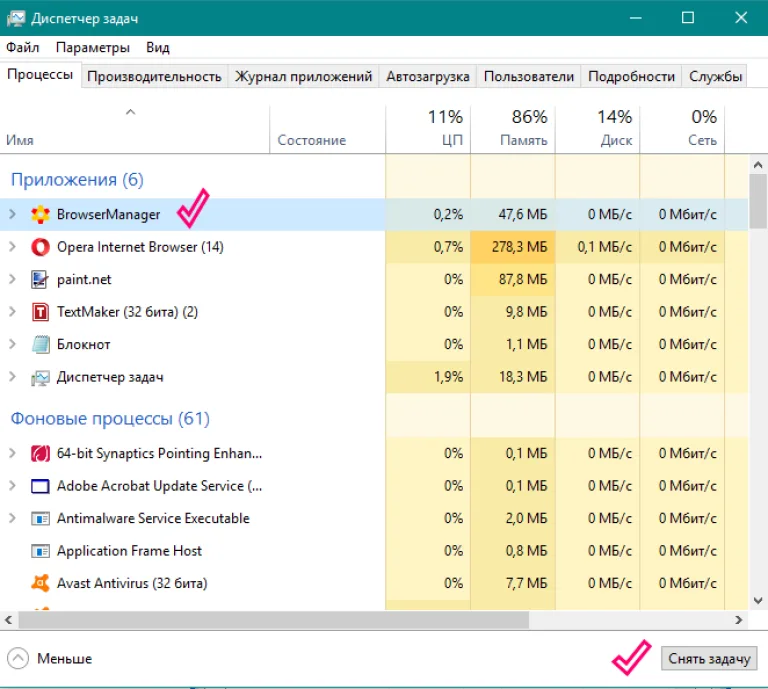768x689 pixels.
Task: Click the 0,1 МБ/с disk value
Action: coord(604,247)
